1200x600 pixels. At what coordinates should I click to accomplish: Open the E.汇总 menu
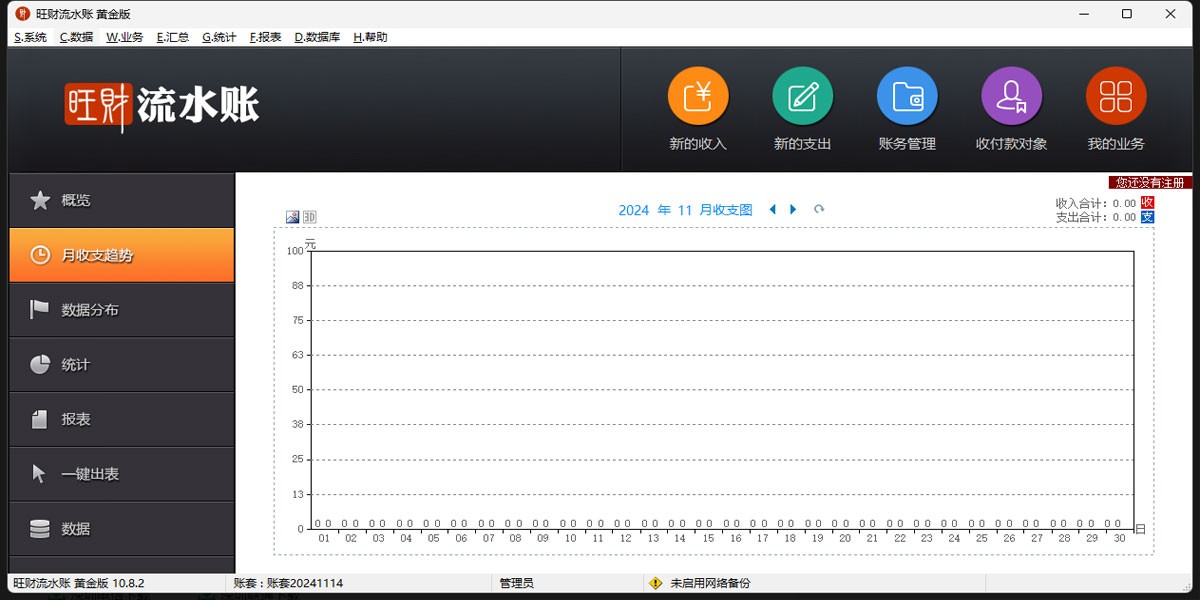(x=173, y=37)
